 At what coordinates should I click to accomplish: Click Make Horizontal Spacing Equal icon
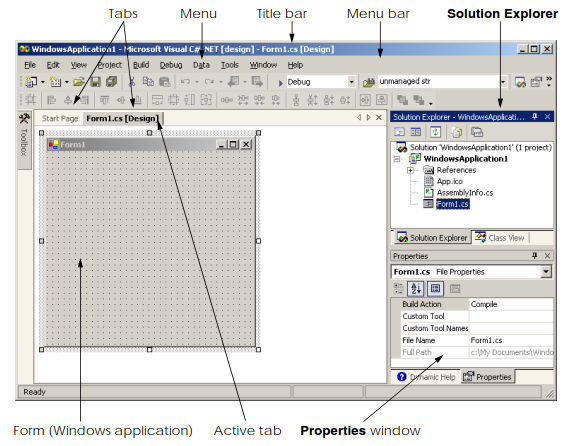[227, 100]
